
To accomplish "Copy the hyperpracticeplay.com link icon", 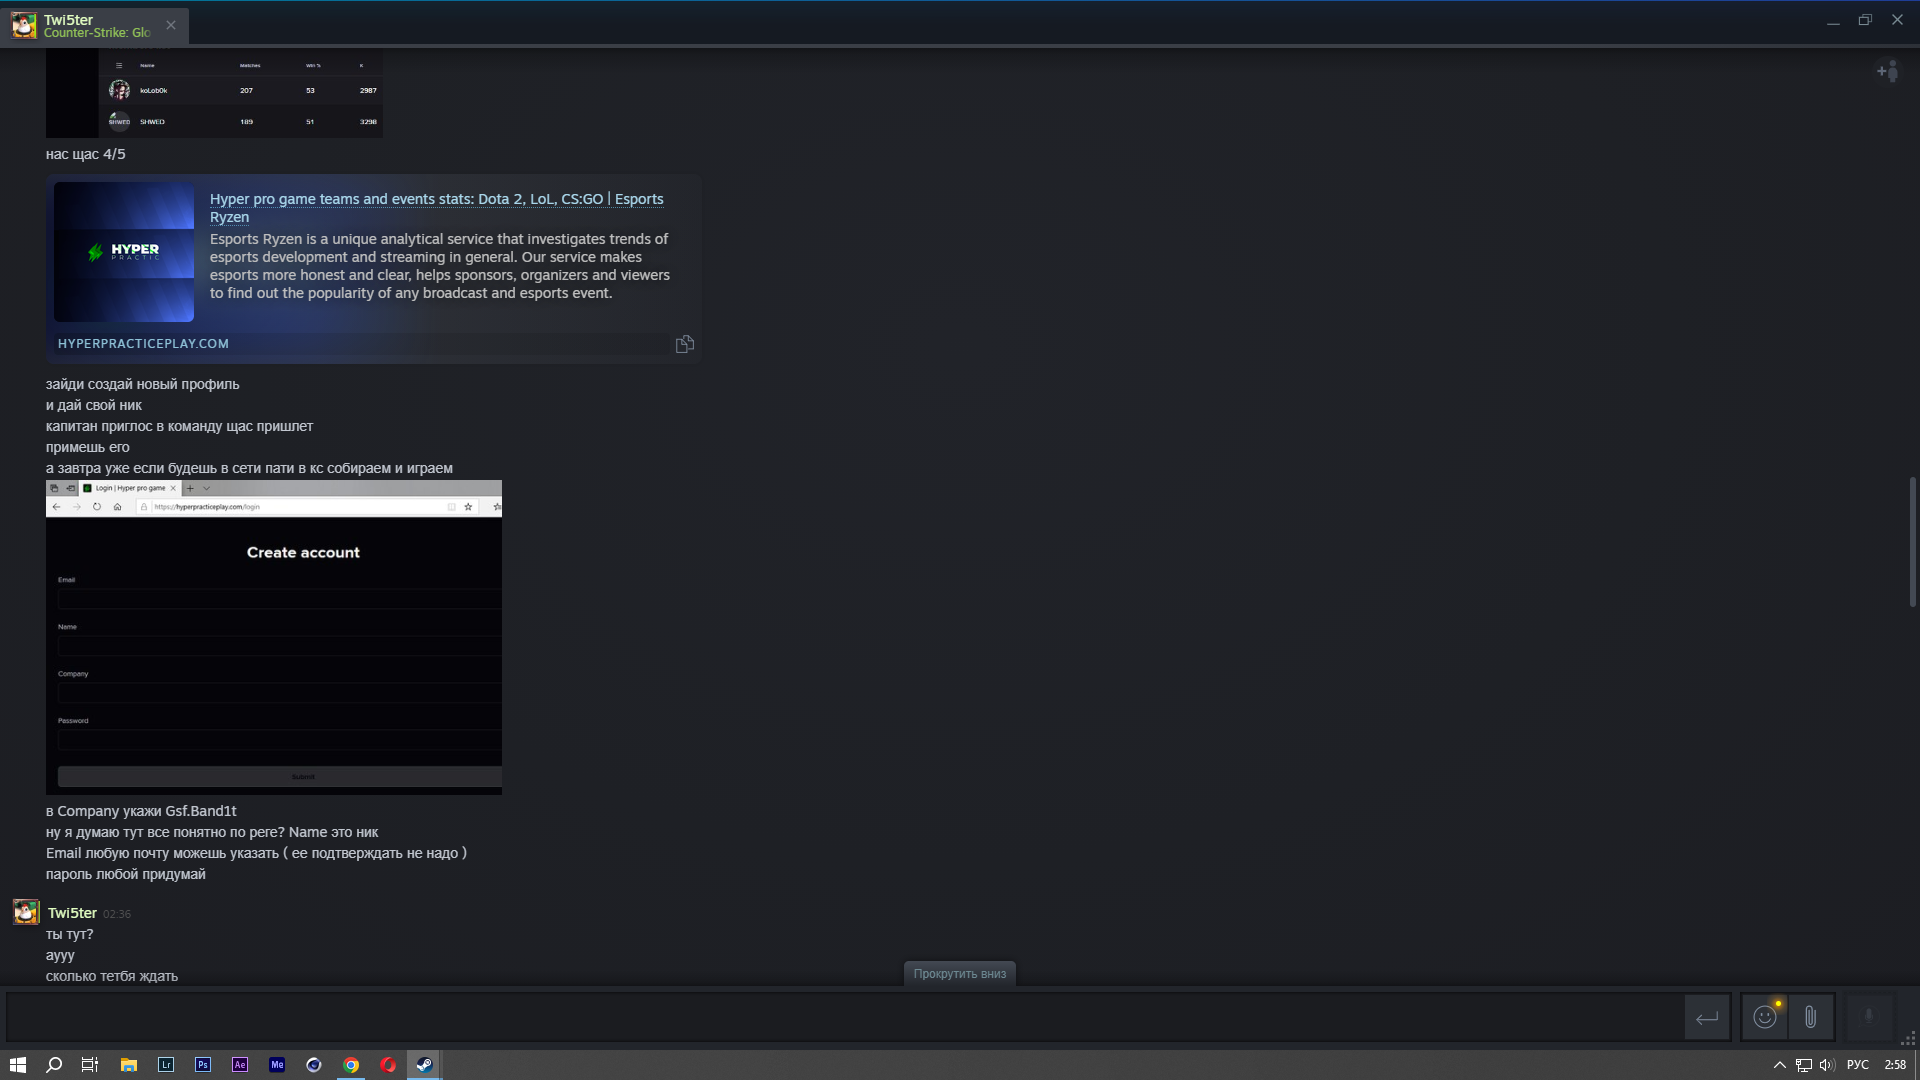I will [x=685, y=344].
